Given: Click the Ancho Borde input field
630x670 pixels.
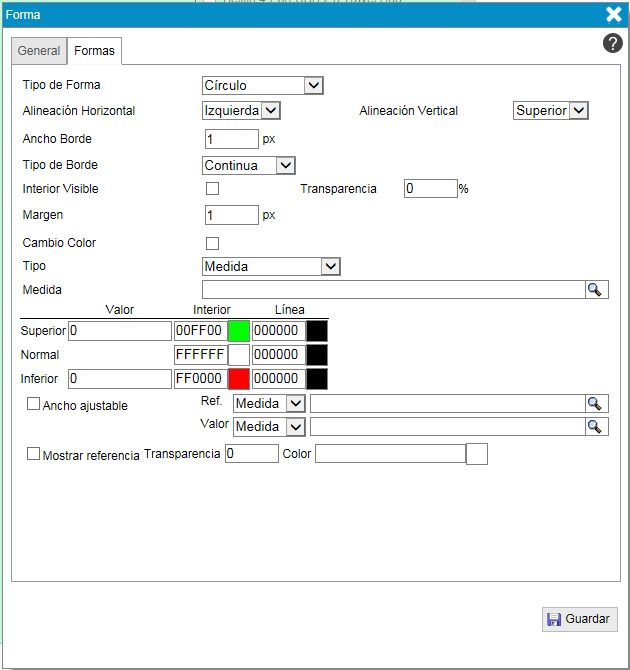Looking at the screenshot, I should [231, 139].
